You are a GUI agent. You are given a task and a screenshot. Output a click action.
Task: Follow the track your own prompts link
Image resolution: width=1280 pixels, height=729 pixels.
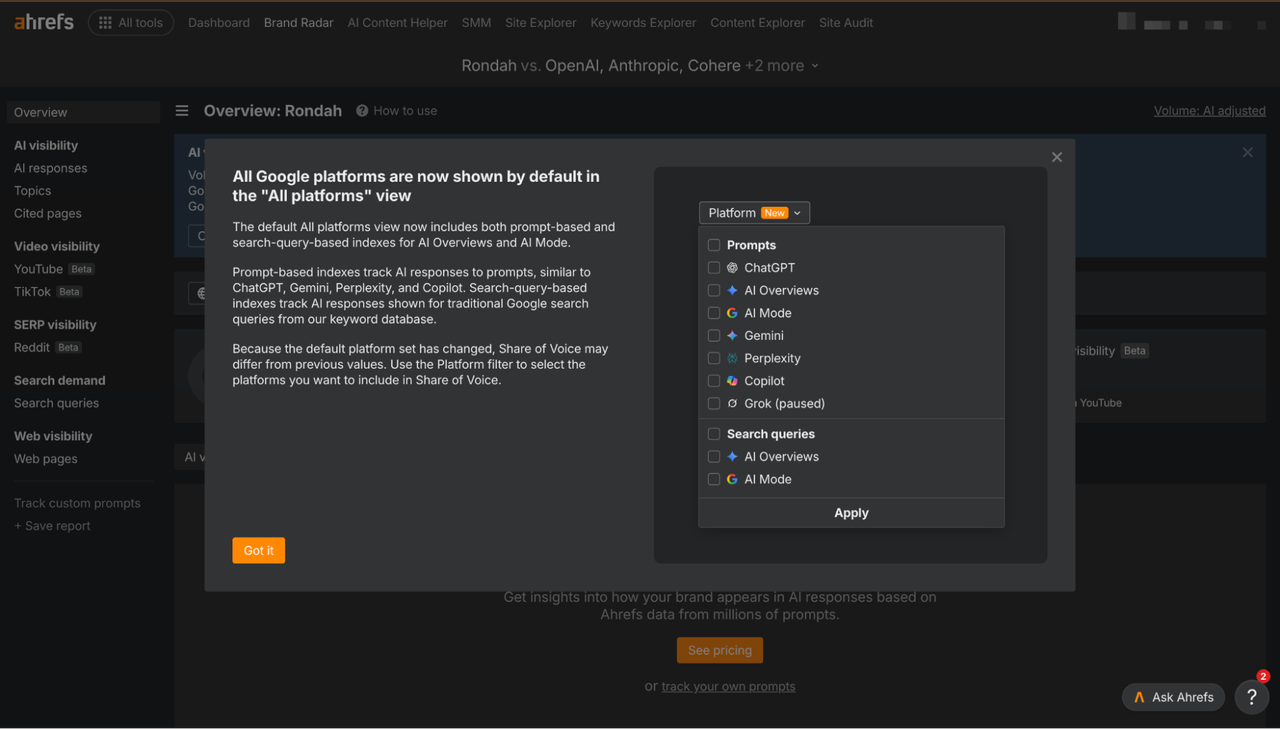pyautogui.click(x=729, y=687)
